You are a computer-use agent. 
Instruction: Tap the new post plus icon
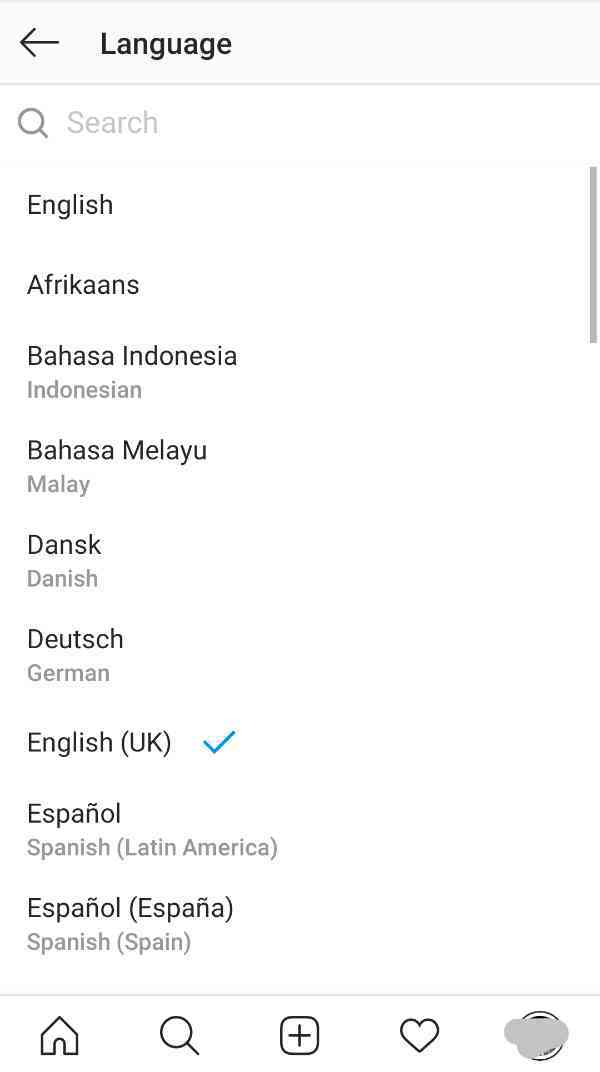(299, 1035)
